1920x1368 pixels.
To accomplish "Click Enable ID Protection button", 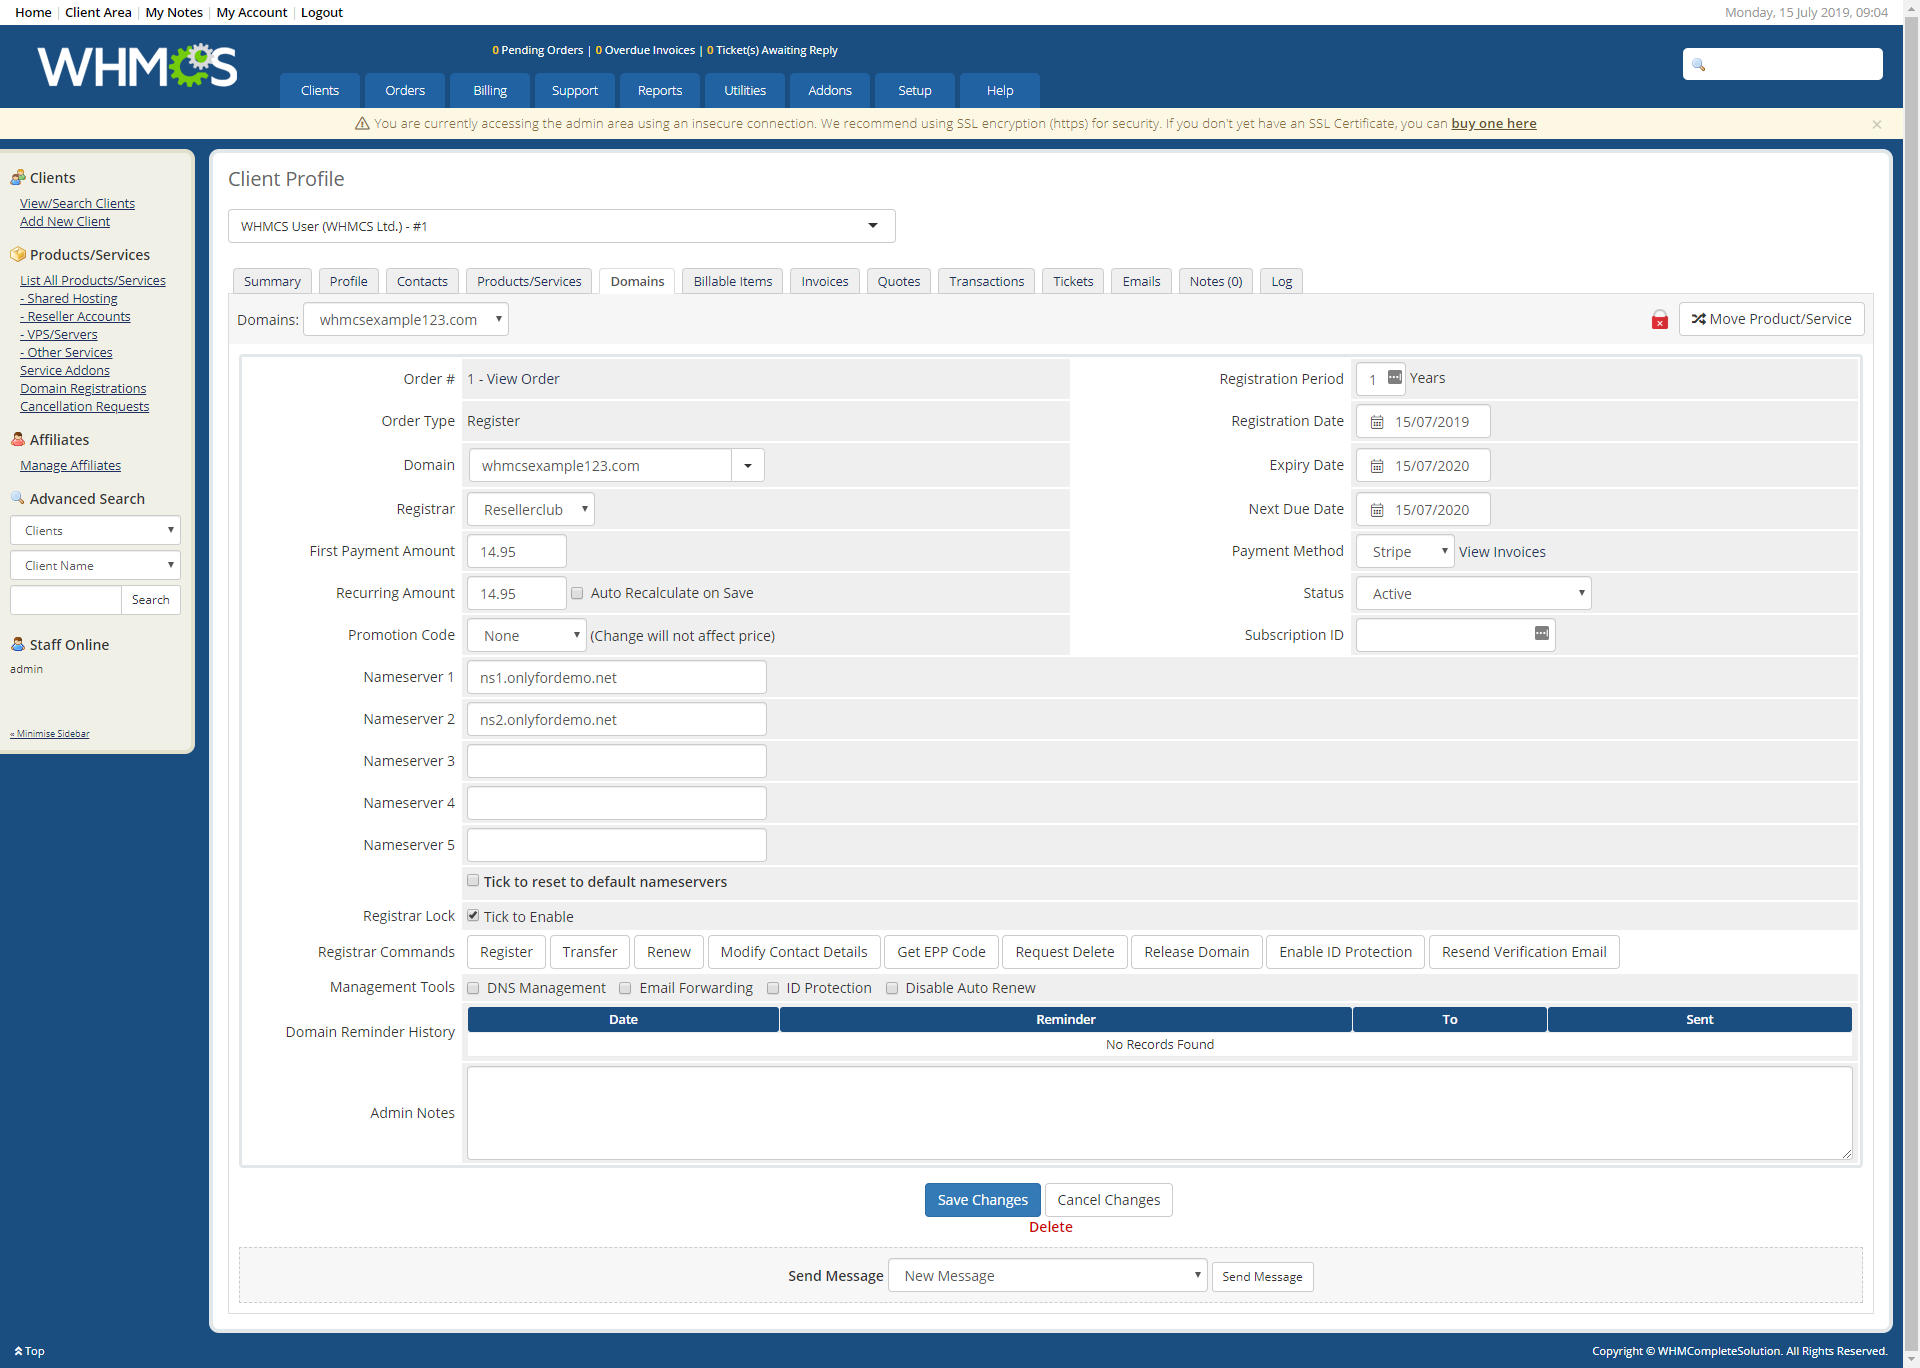I will pos(1346,952).
